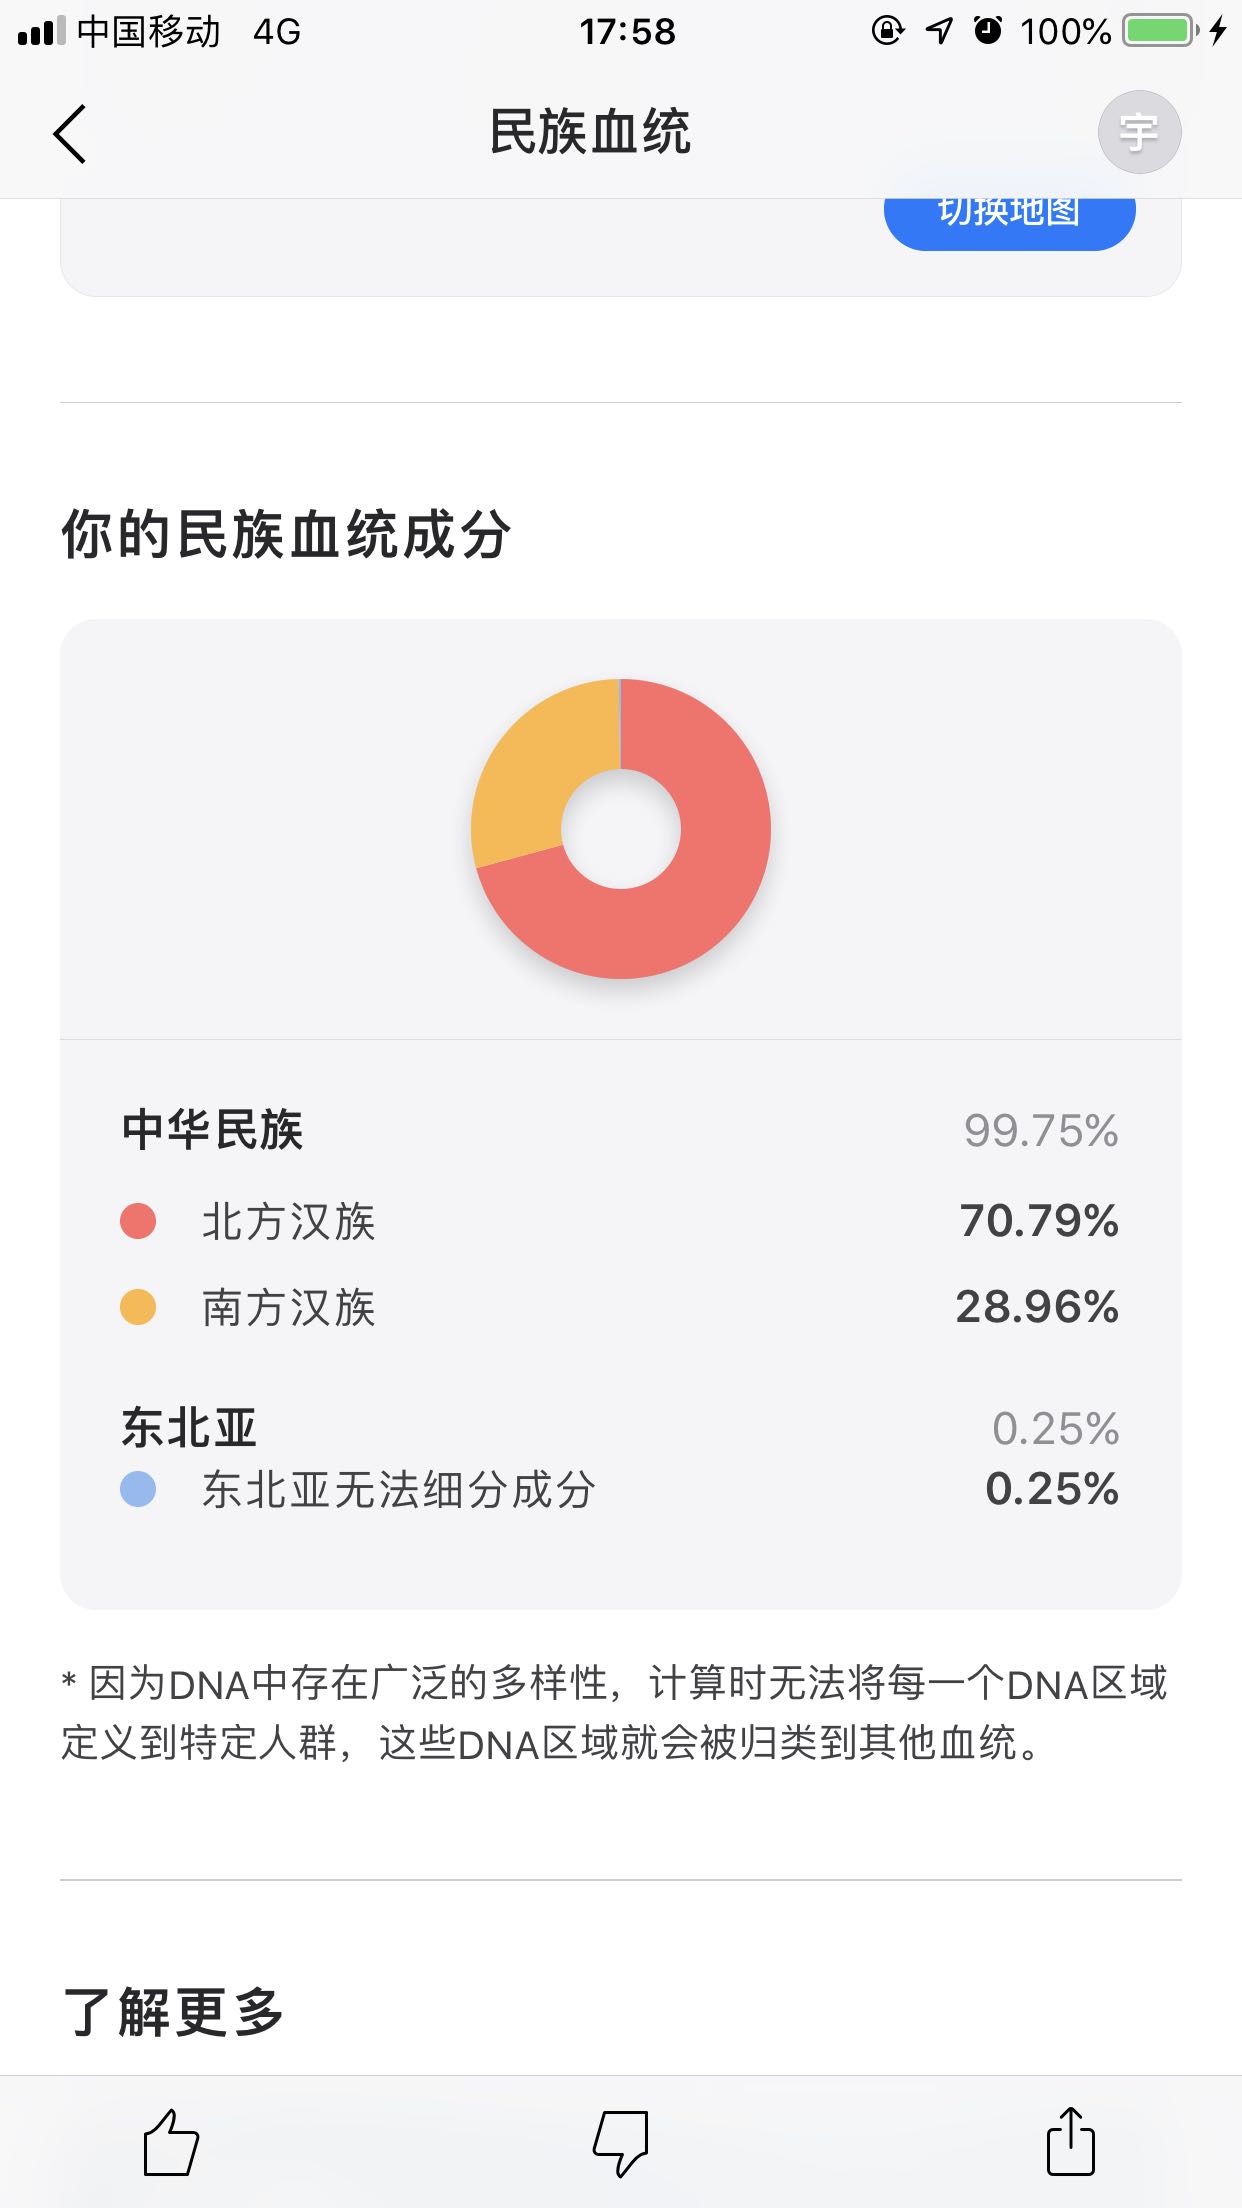The height and width of the screenshot is (2208, 1242).
Task: Tap the back arrow icon
Action: [70, 133]
